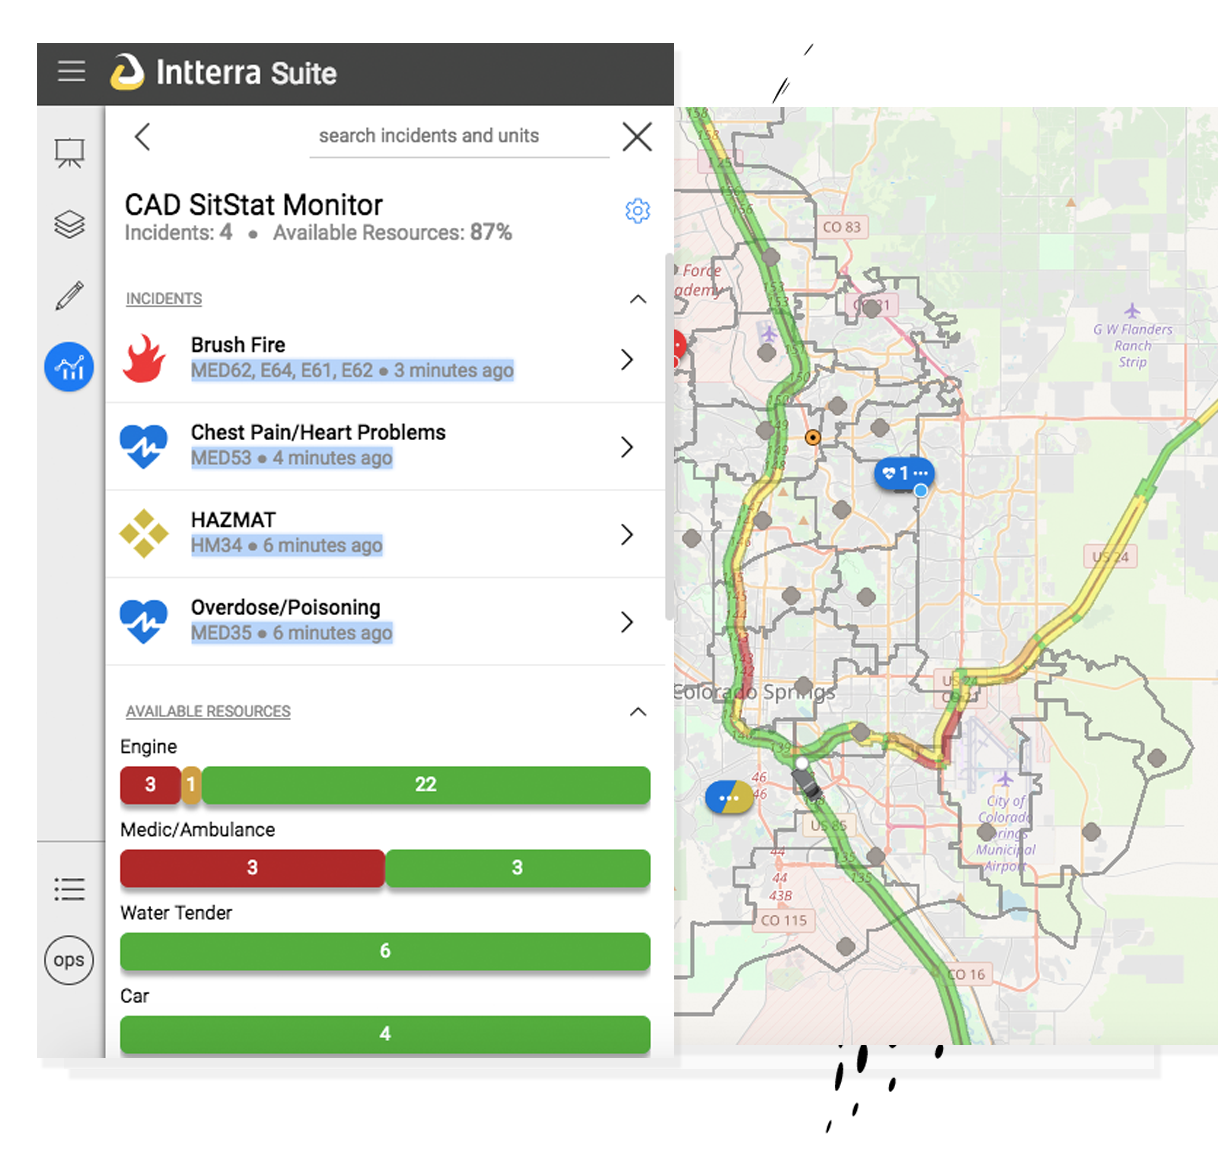Close the search panel with X
The width and height of the screenshot is (1218, 1176).
(x=637, y=137)
